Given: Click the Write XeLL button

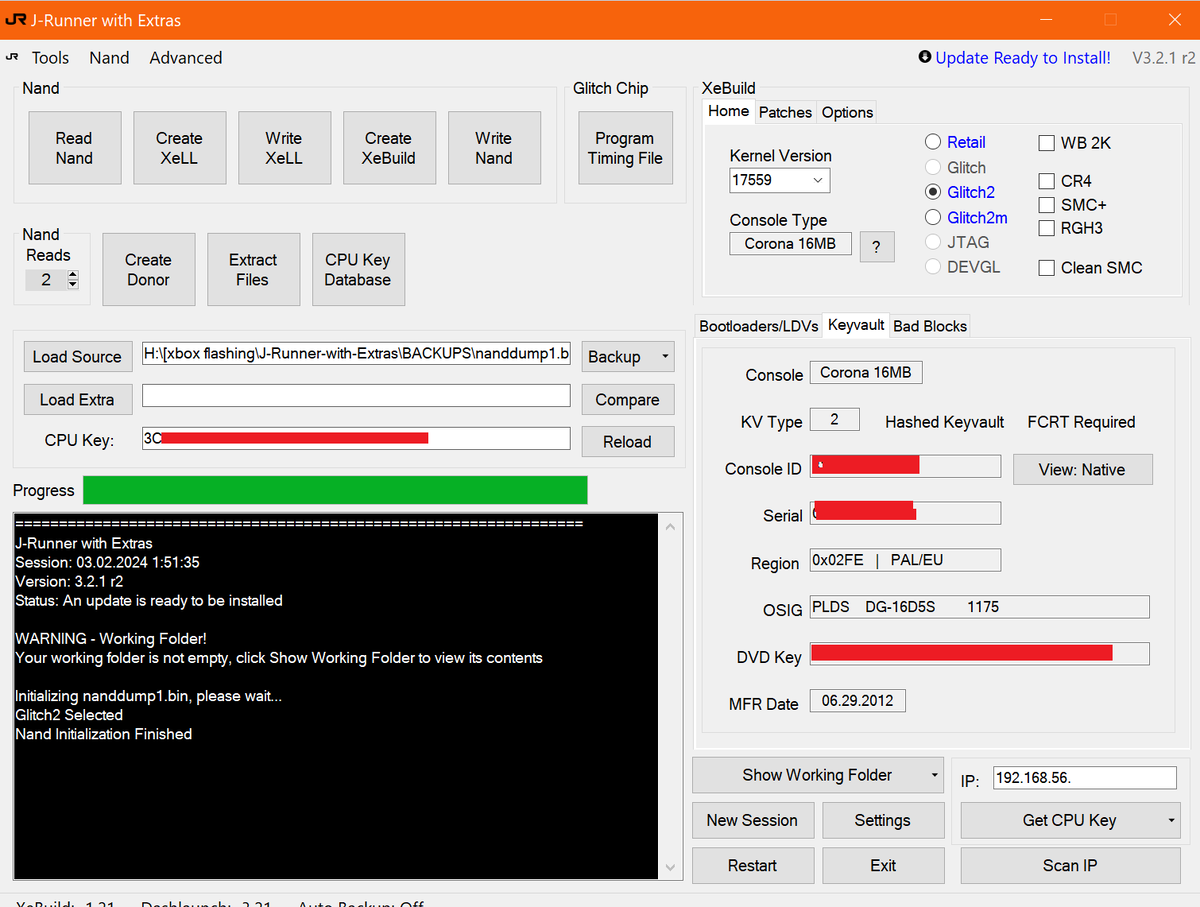Looking at the screenshot, I should click(284, 148).
